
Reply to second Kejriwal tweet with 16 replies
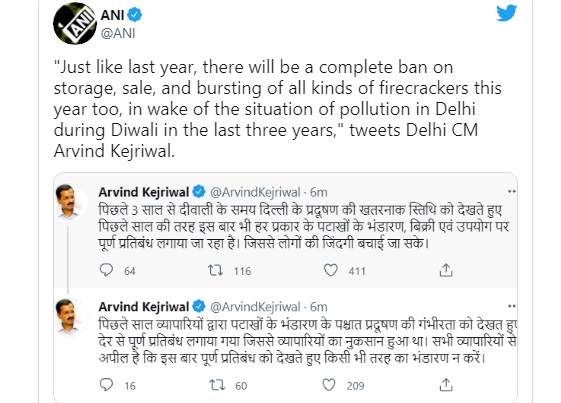coord(106,385)
